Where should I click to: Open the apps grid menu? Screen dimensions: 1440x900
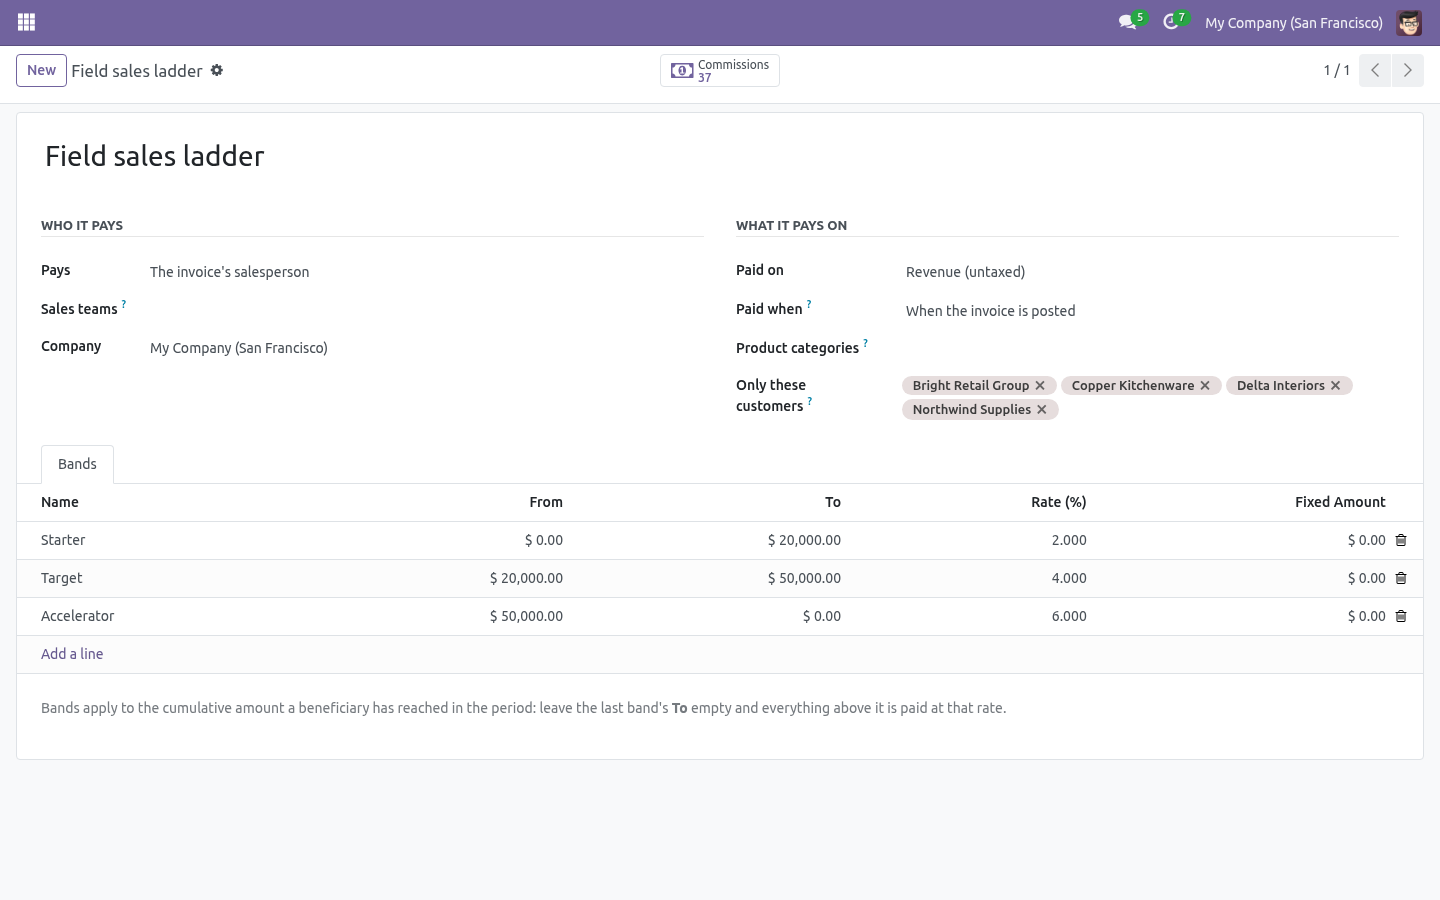(27, 22)
